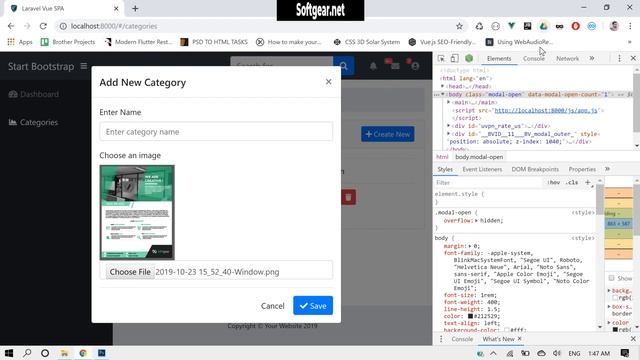Select body.modal-open in the breadcrumb
Image resolution: width=640 pixels, height=360 pixels.
[479, 157]
